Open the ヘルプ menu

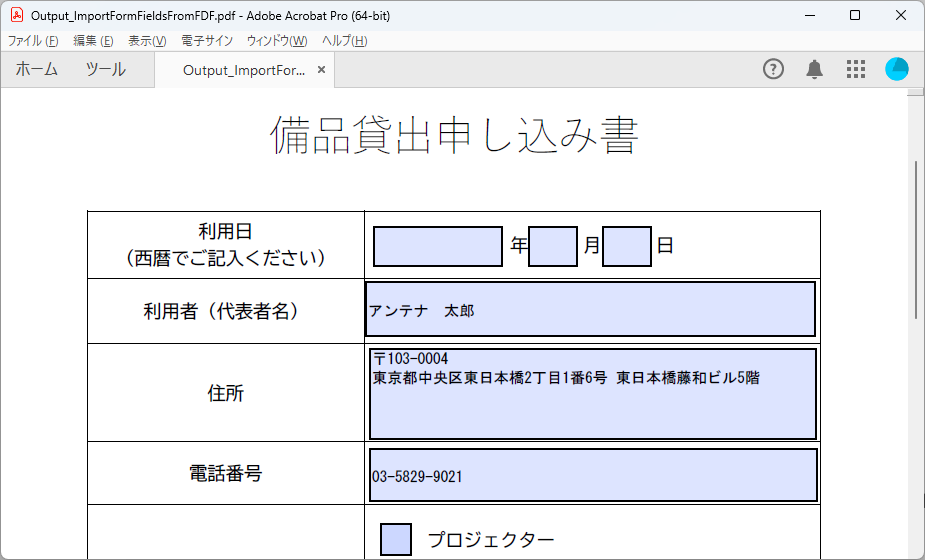coord(345,41)
